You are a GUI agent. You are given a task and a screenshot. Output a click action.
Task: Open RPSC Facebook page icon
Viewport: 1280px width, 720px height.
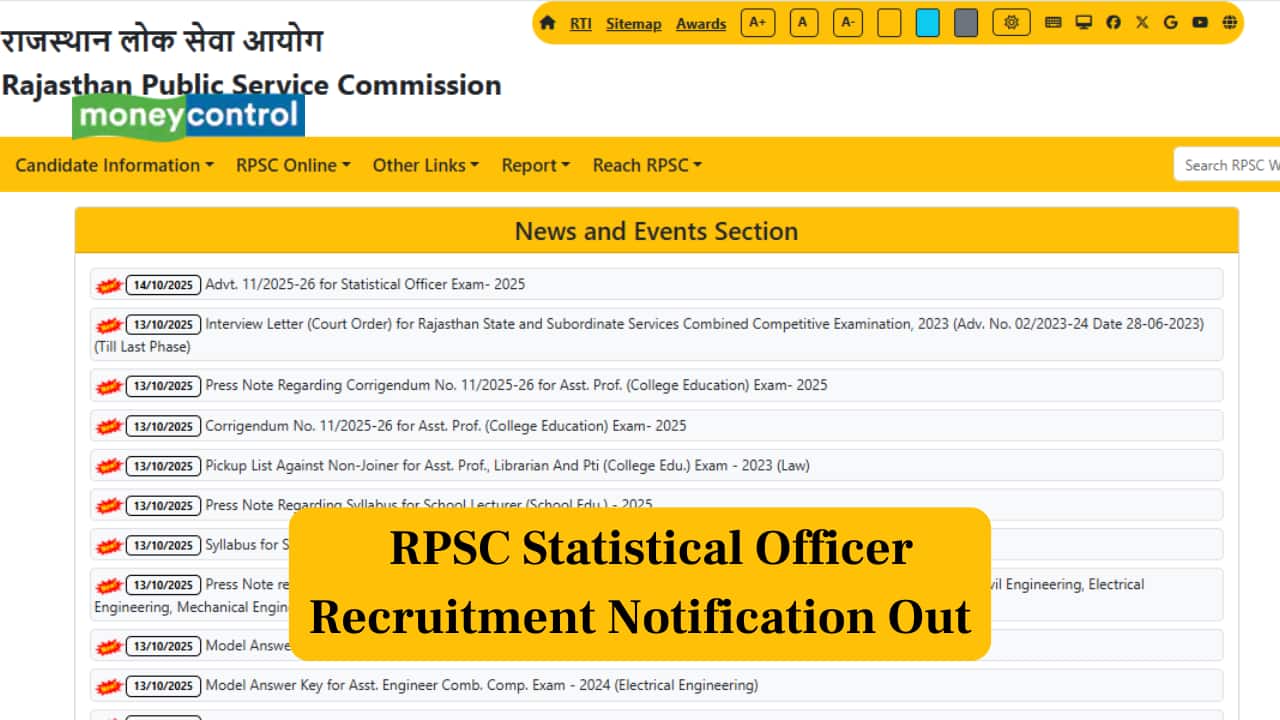pyautogui.click(x=1113, y=23)
